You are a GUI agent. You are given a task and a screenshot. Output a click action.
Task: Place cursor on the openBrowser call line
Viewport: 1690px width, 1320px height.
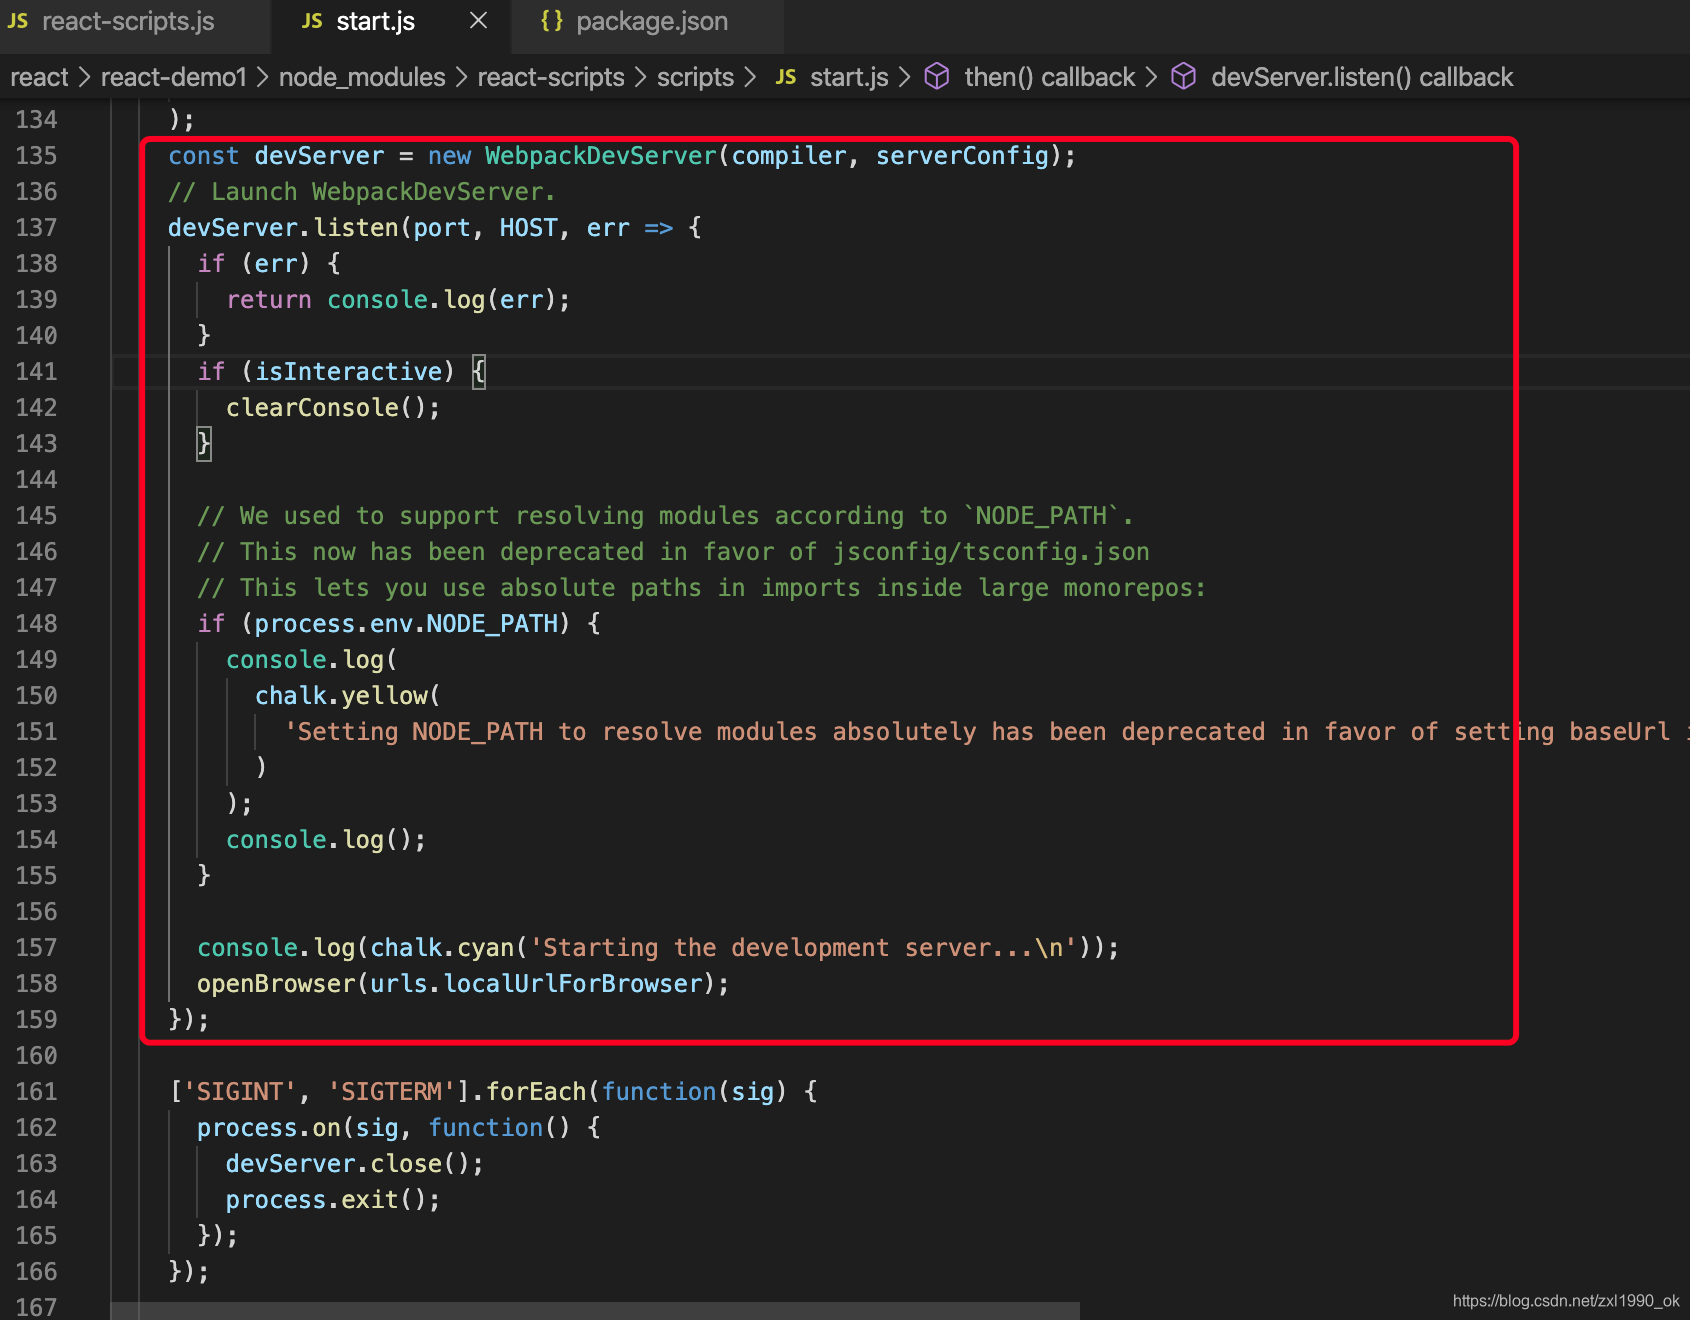[463, 983]
